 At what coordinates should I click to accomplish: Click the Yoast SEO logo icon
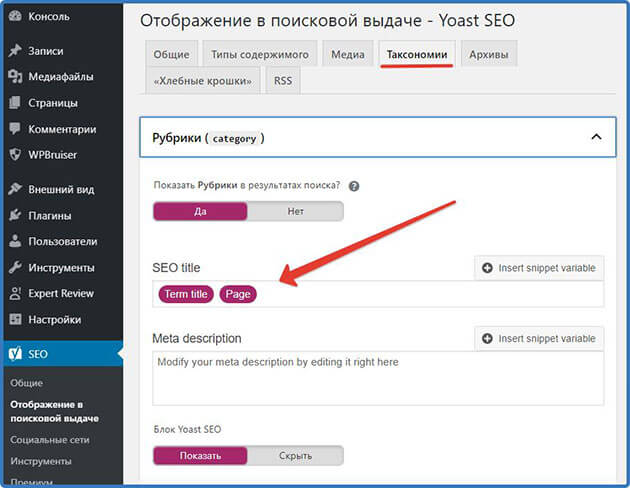(15, 354)
